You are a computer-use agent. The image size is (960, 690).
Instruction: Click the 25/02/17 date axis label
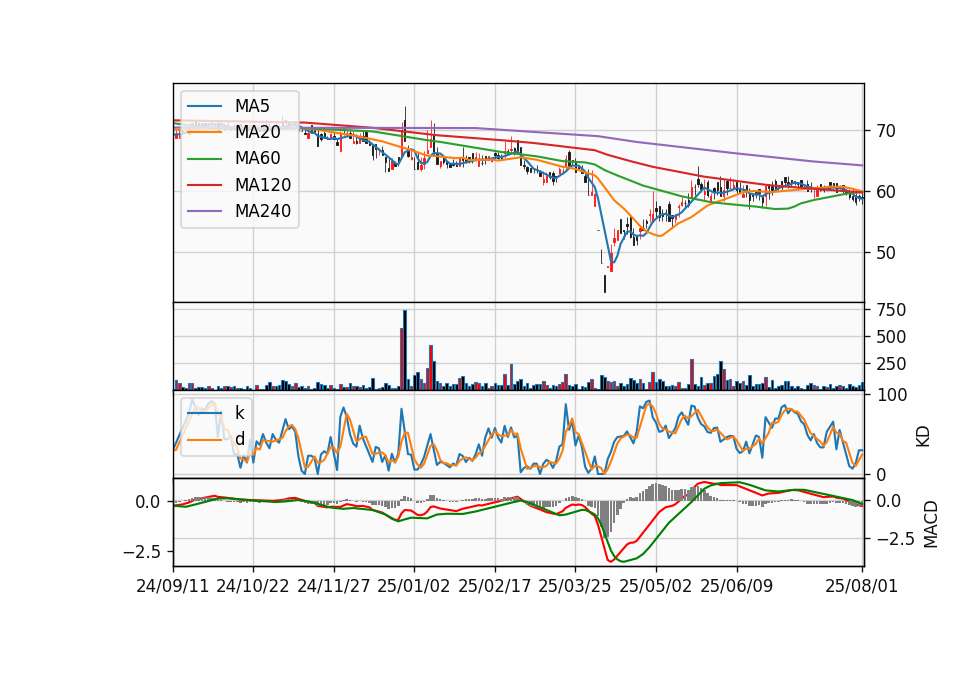(x=494, y=586)
